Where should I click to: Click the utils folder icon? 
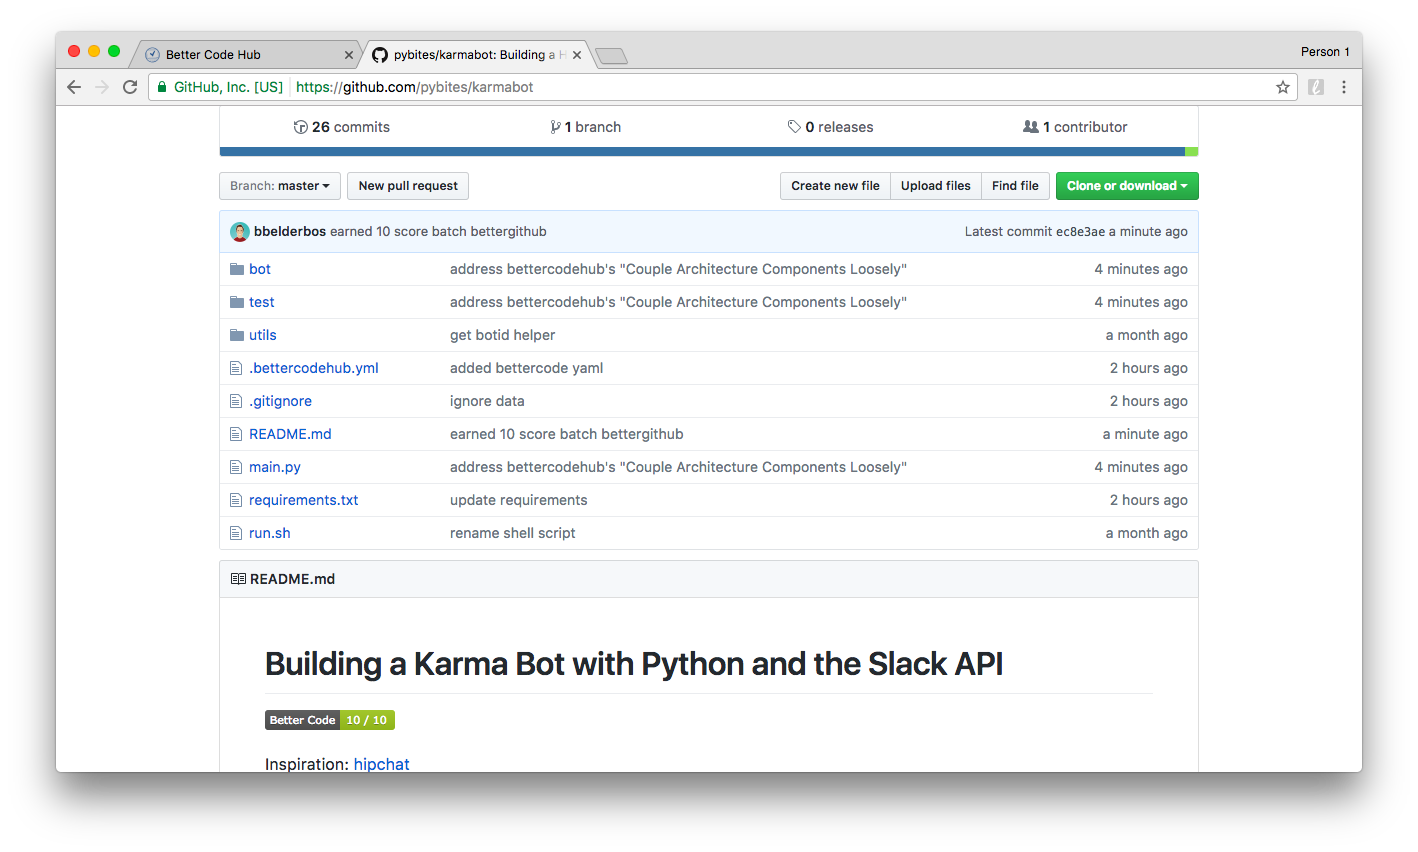click(x=237, y=335)
